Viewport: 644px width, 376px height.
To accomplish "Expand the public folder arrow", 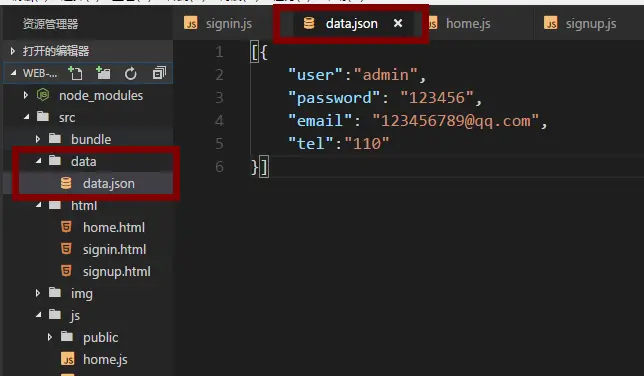I will click(50, 337).
